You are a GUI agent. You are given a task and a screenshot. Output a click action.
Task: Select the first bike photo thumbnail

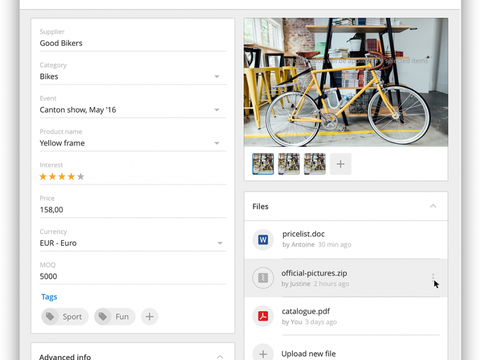pyautogui.click(x=263, y=164)
